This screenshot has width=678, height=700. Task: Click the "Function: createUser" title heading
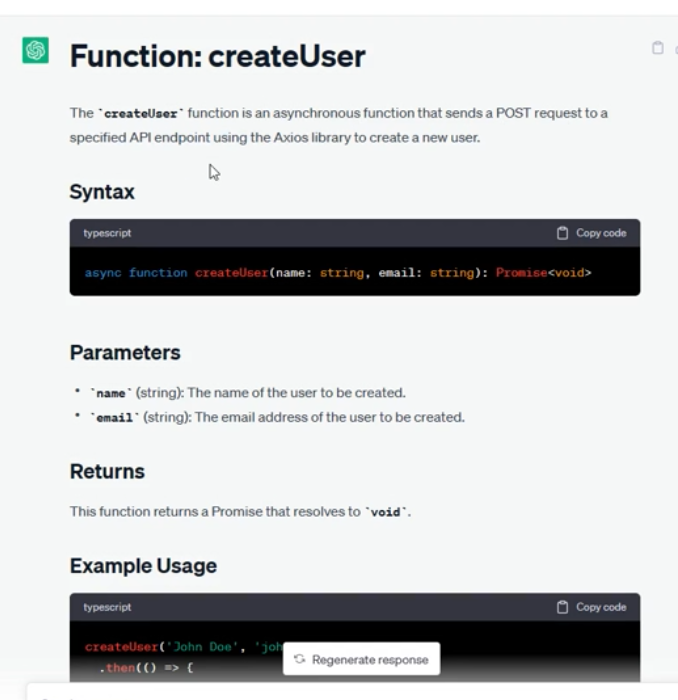click(x=217, y=56)
